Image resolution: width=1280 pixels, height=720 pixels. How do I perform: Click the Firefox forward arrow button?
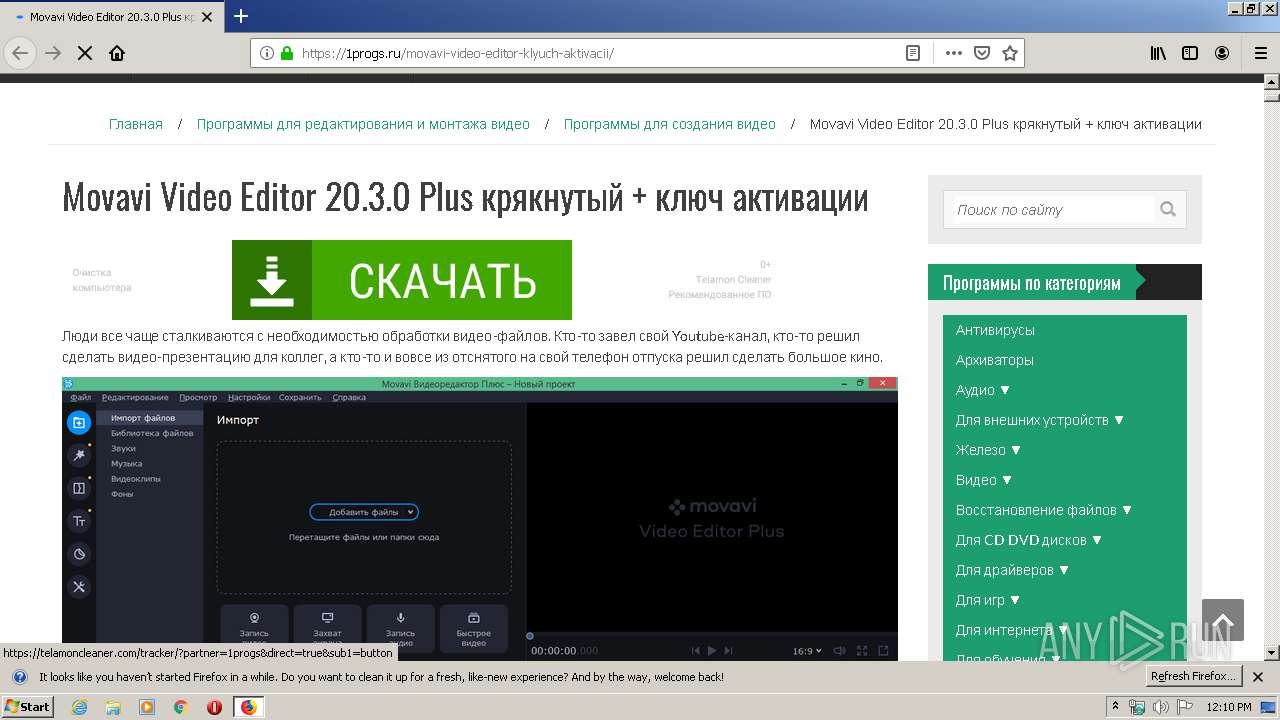click(x=53, y=53)
